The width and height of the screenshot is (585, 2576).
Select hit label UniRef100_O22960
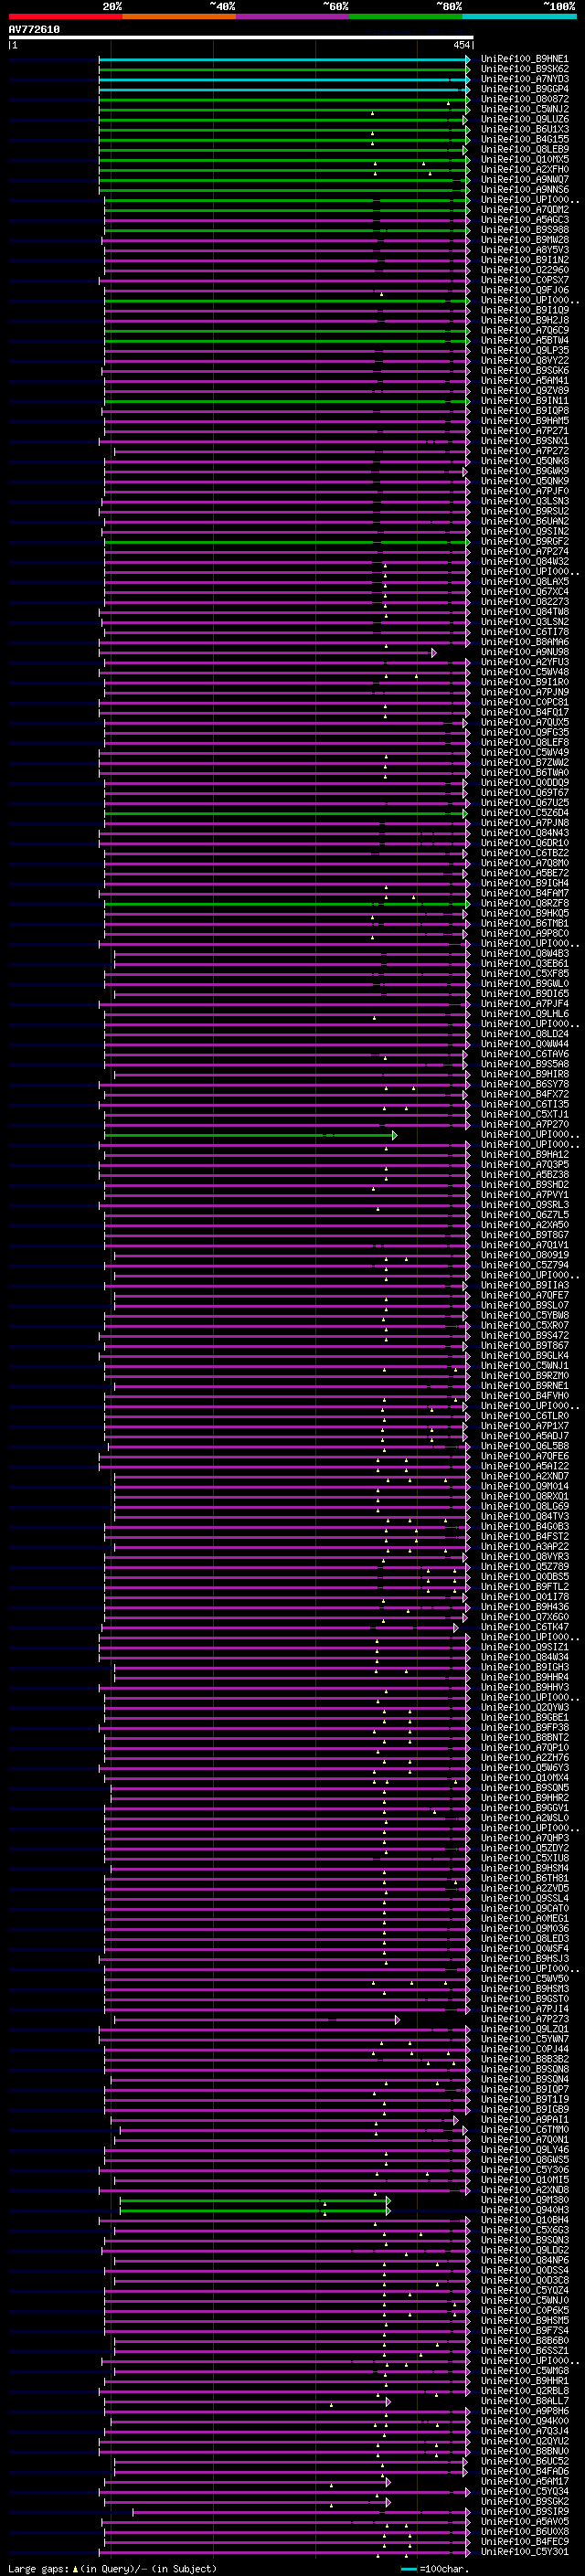(524, 270)
